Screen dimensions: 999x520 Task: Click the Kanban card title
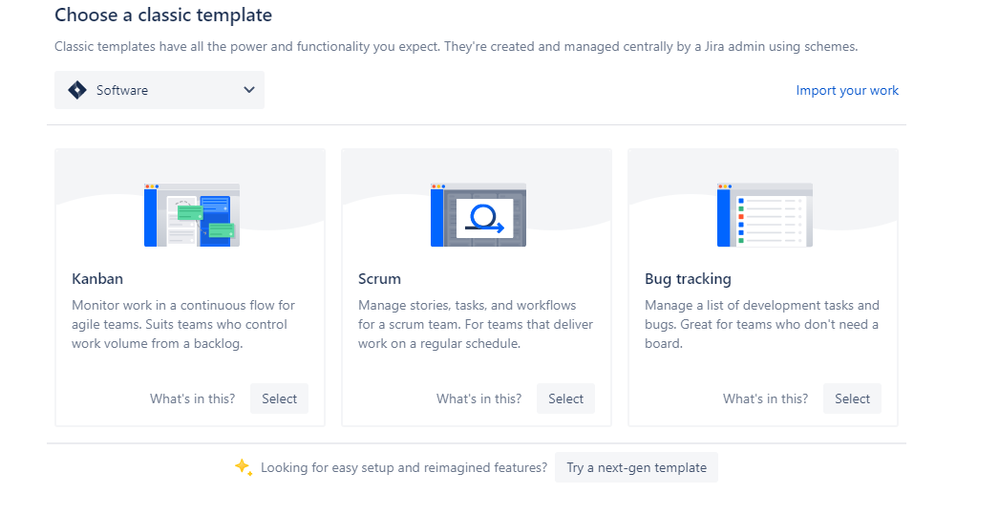(97, 279)
